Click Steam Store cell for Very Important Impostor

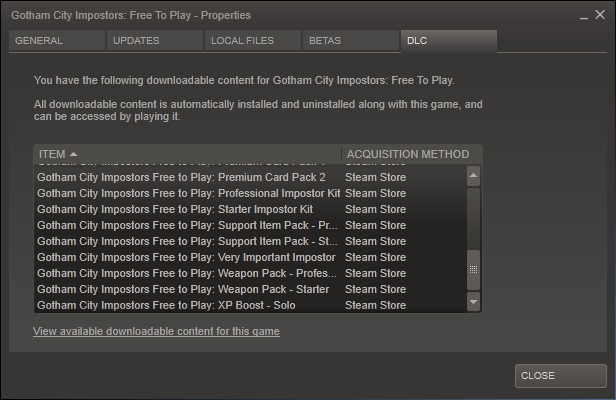coord(375,257)
